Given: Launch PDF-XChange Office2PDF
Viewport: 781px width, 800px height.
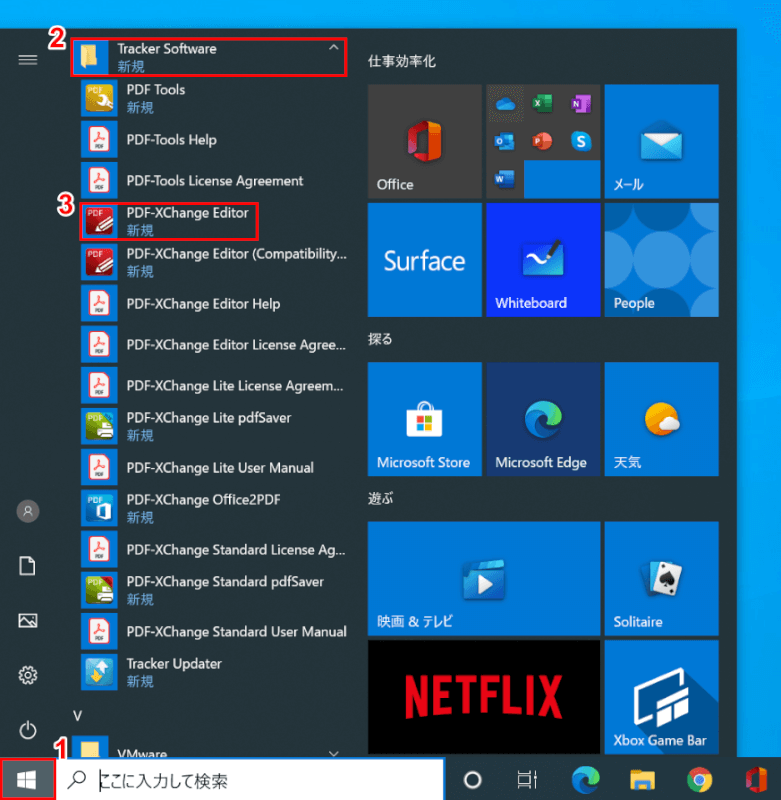Looking at the screenshot, I should click(214, 508).
